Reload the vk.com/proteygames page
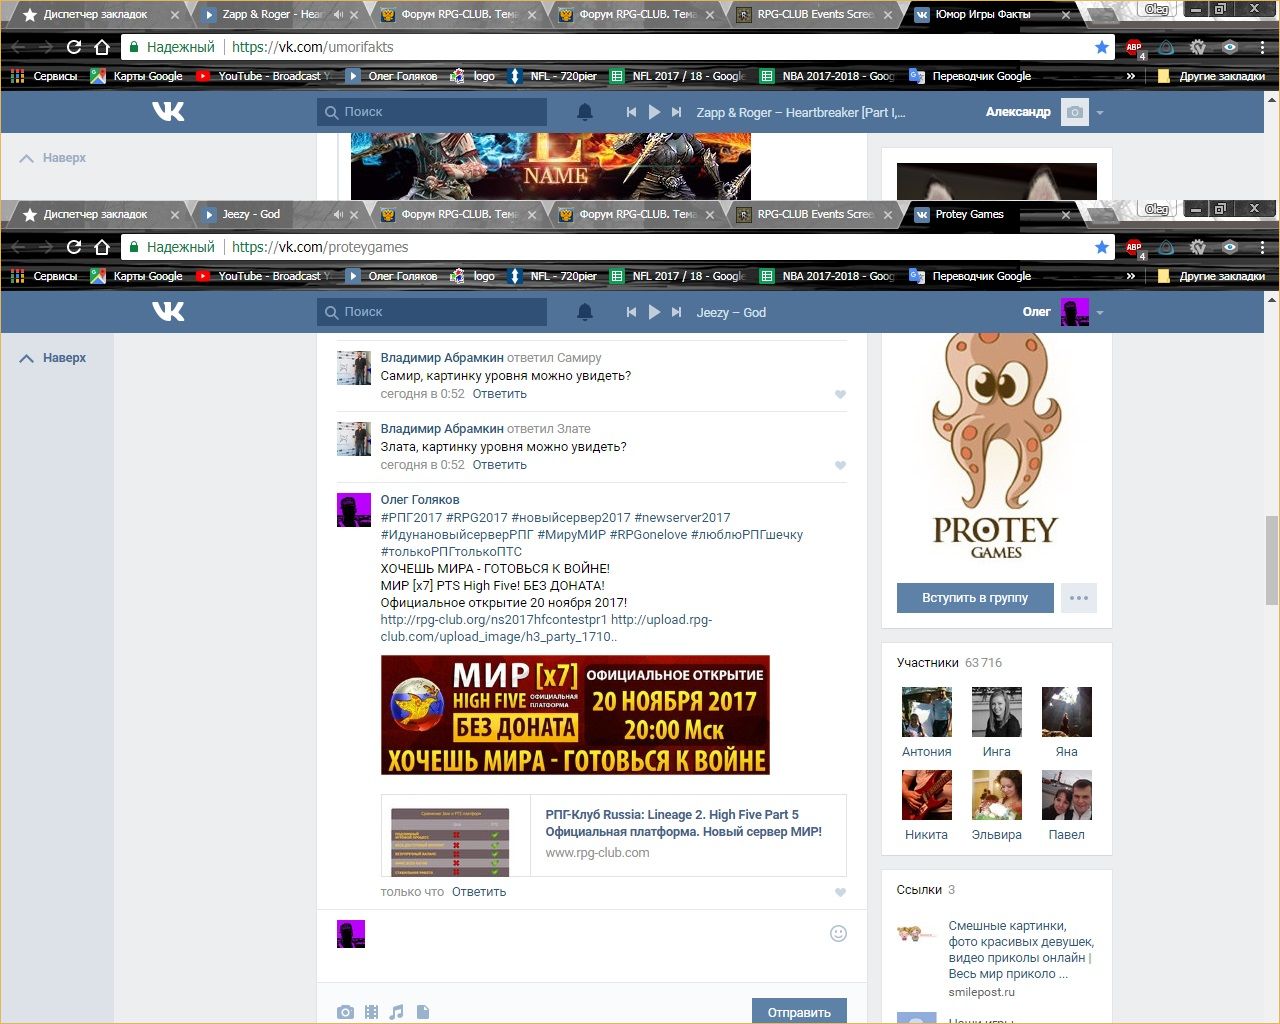 73,247
